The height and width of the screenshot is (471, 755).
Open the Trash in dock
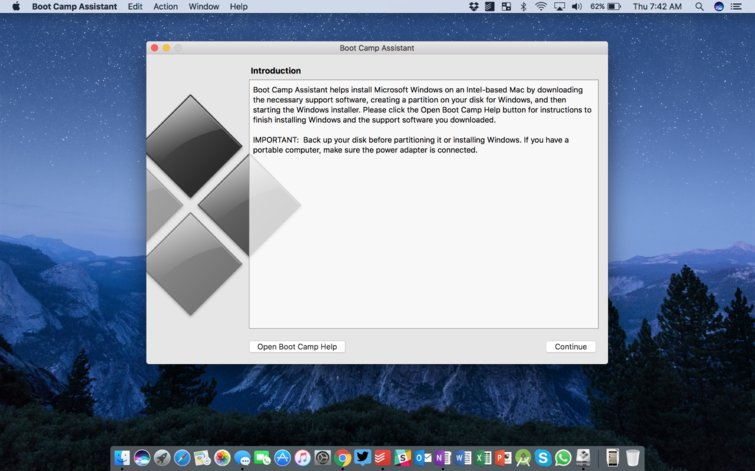[633, 457]
